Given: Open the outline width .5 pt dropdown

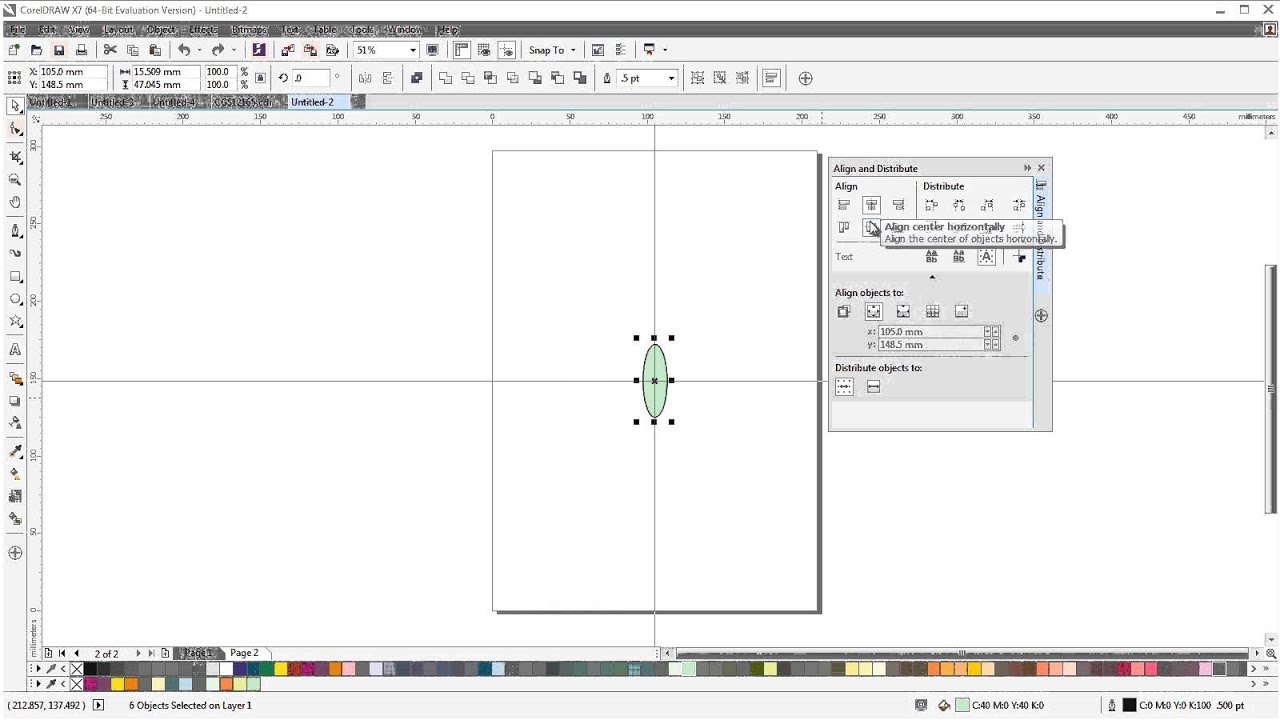Looking at the screenshot, I should click(x=671, y=78).
